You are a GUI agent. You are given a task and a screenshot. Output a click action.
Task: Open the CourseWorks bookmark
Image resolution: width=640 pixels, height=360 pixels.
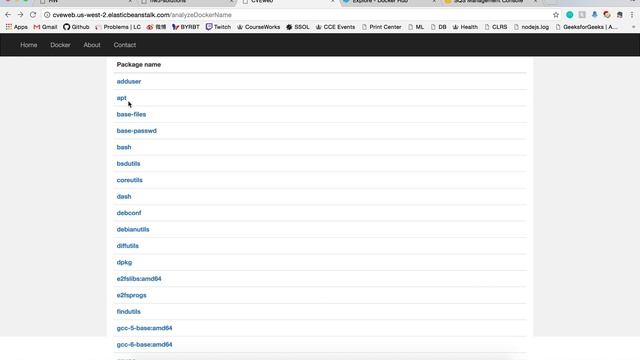[258, 27]
